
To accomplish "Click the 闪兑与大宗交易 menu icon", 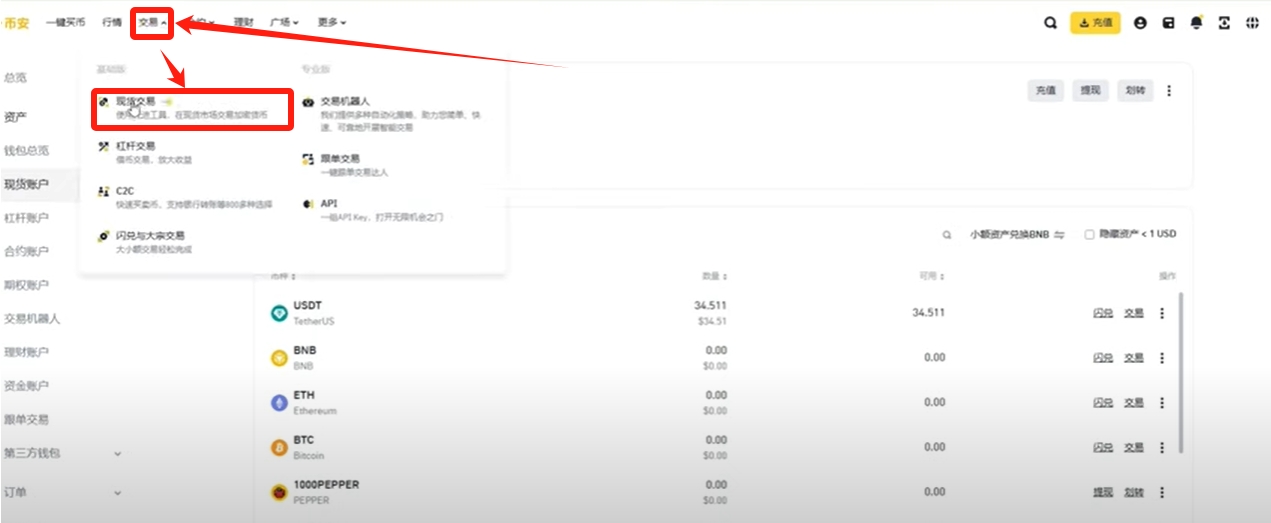I will (103, 236).
